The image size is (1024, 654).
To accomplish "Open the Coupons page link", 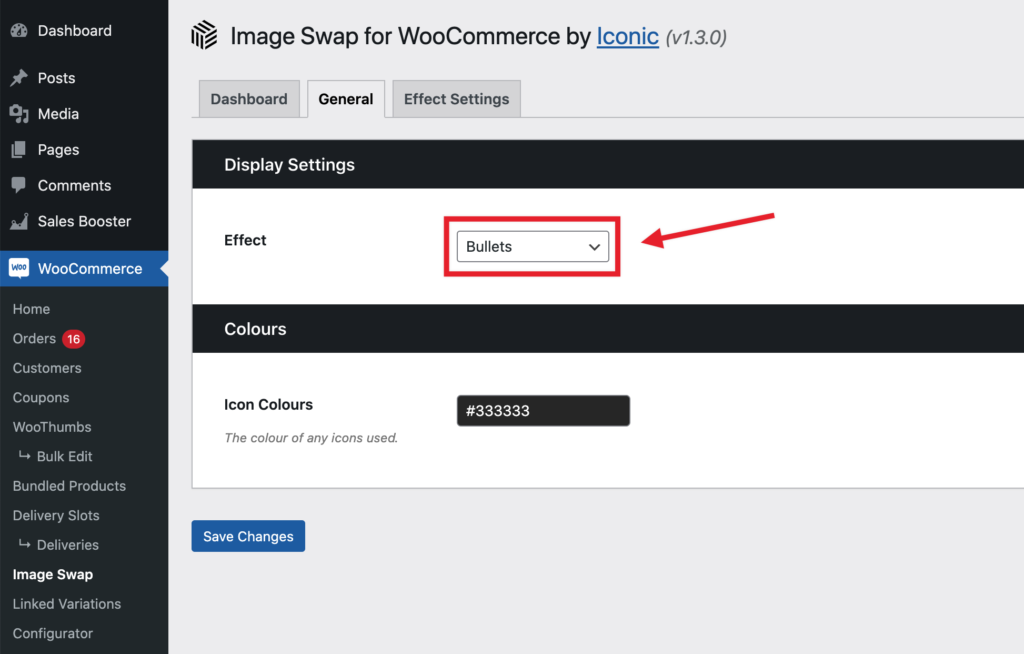I will coord(40,397).
